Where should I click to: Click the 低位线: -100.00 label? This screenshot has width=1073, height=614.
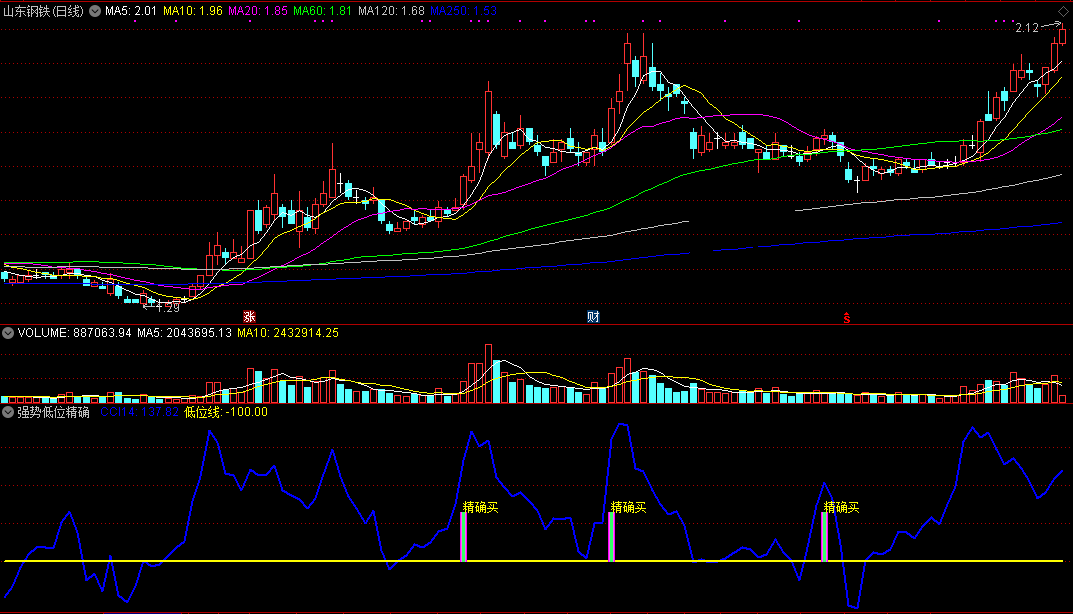tap(226, 412)
